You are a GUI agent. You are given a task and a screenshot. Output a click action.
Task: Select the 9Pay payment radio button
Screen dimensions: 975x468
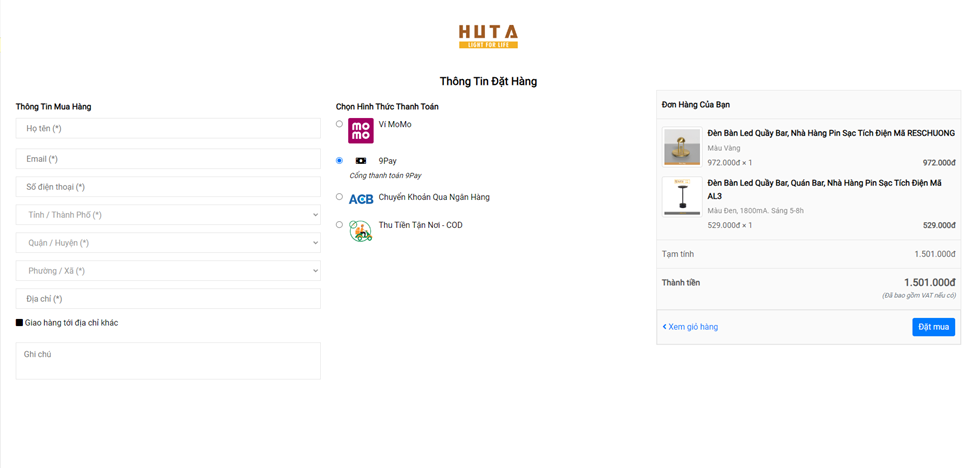click(339, 160)
